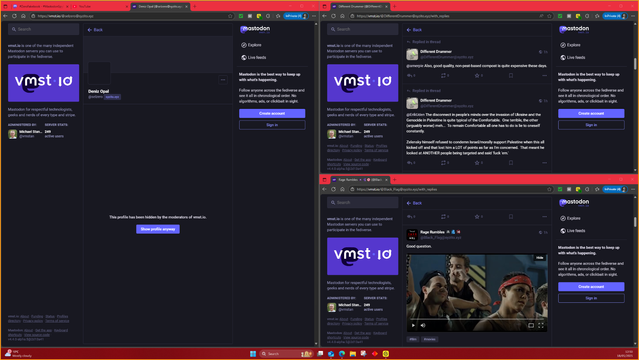
Task: Click home button in Deniz Opal window
Action: [x=23, y=16]
